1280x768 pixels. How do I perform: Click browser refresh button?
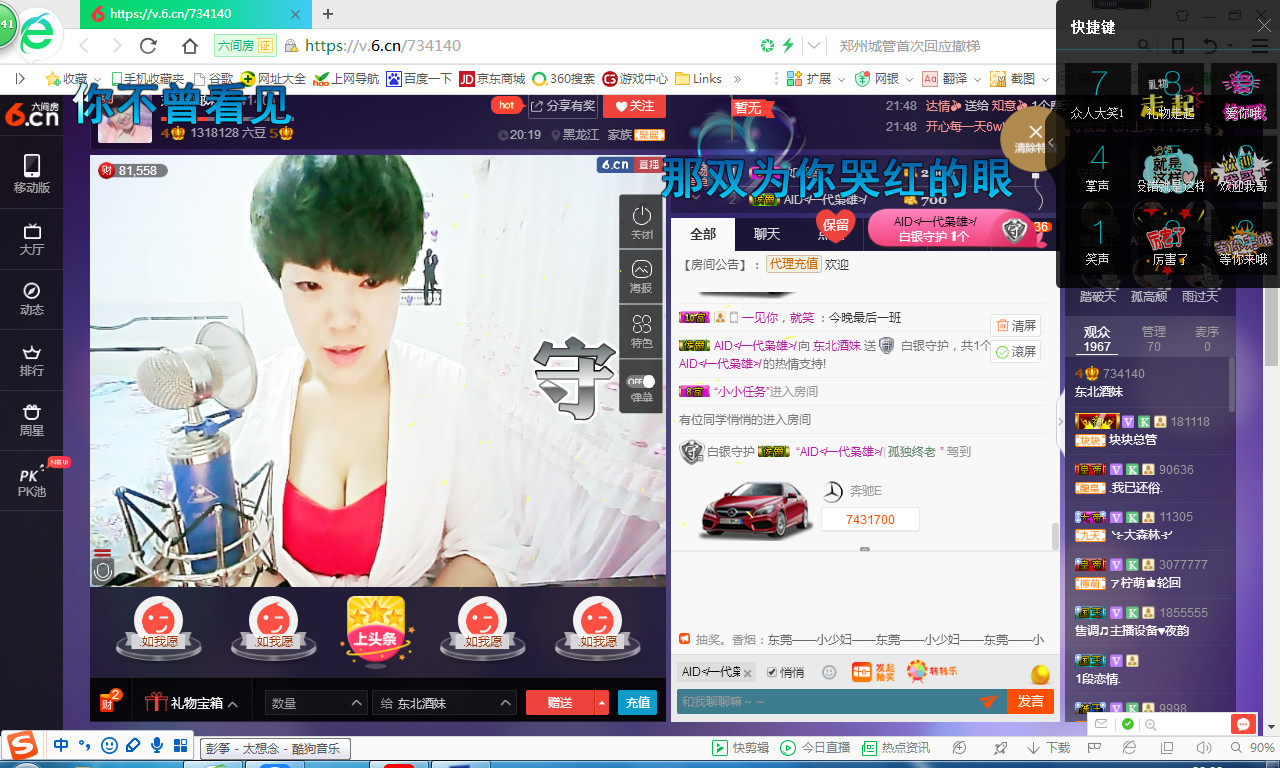[148, 46]
